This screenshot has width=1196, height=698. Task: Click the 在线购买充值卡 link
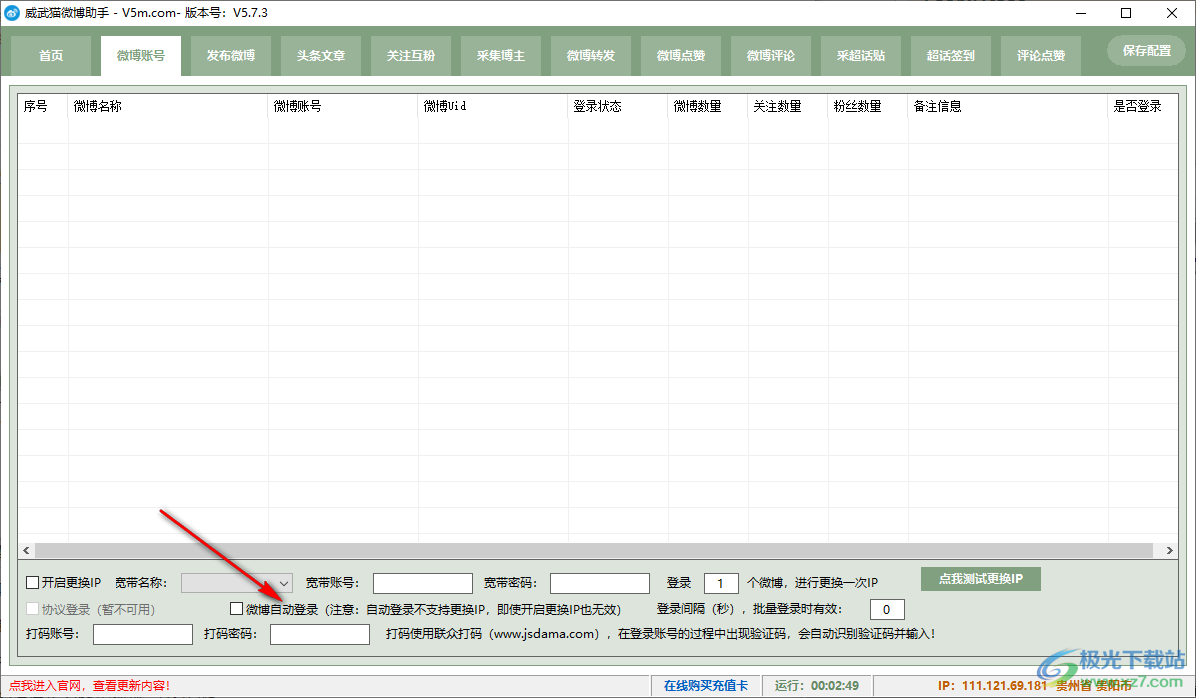[x=706, y=686]
